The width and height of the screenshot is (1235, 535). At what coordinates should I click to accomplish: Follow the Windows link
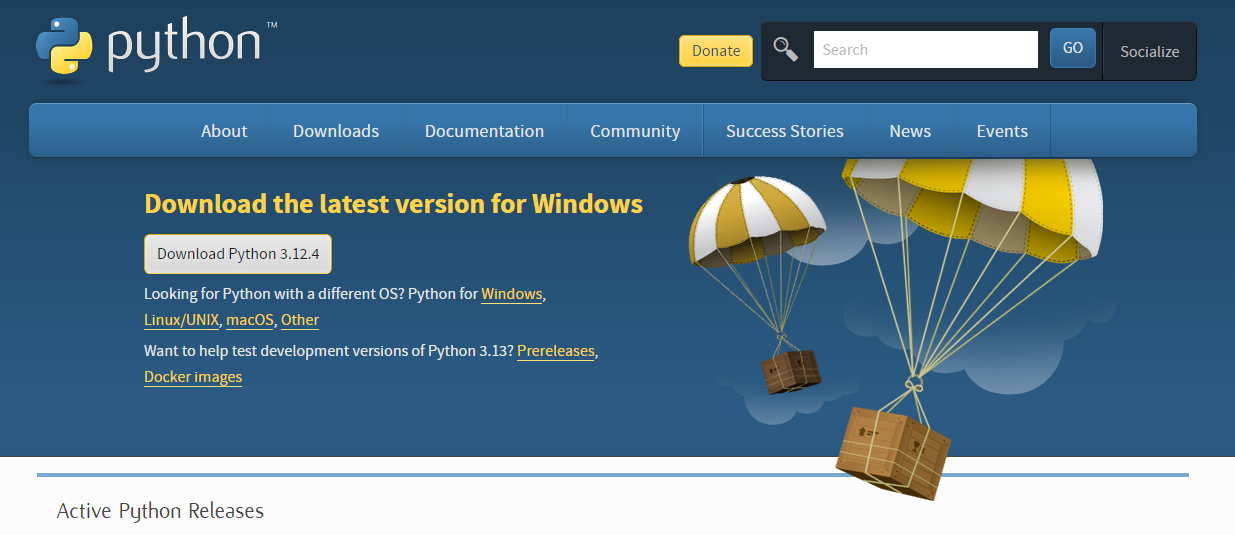[512, 294]
